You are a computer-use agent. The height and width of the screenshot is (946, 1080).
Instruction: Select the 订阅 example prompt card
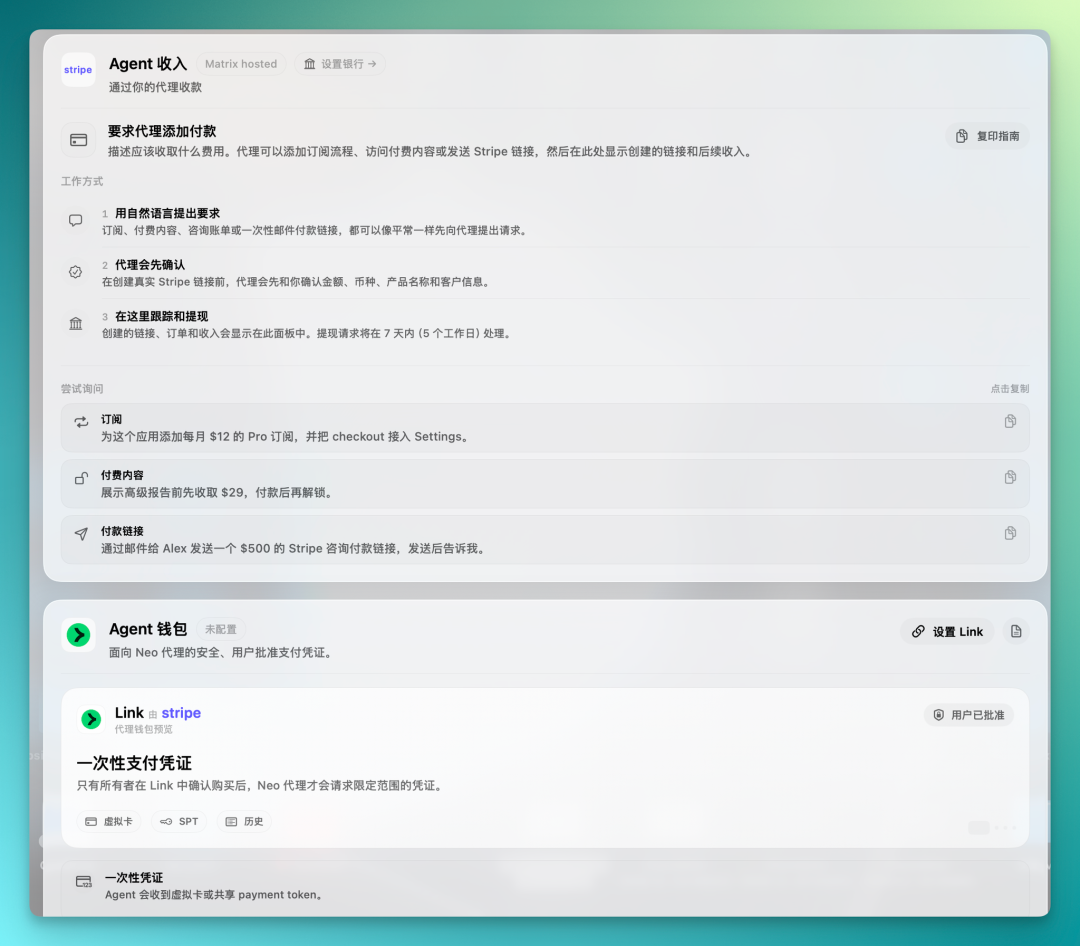tap(545, 428)
